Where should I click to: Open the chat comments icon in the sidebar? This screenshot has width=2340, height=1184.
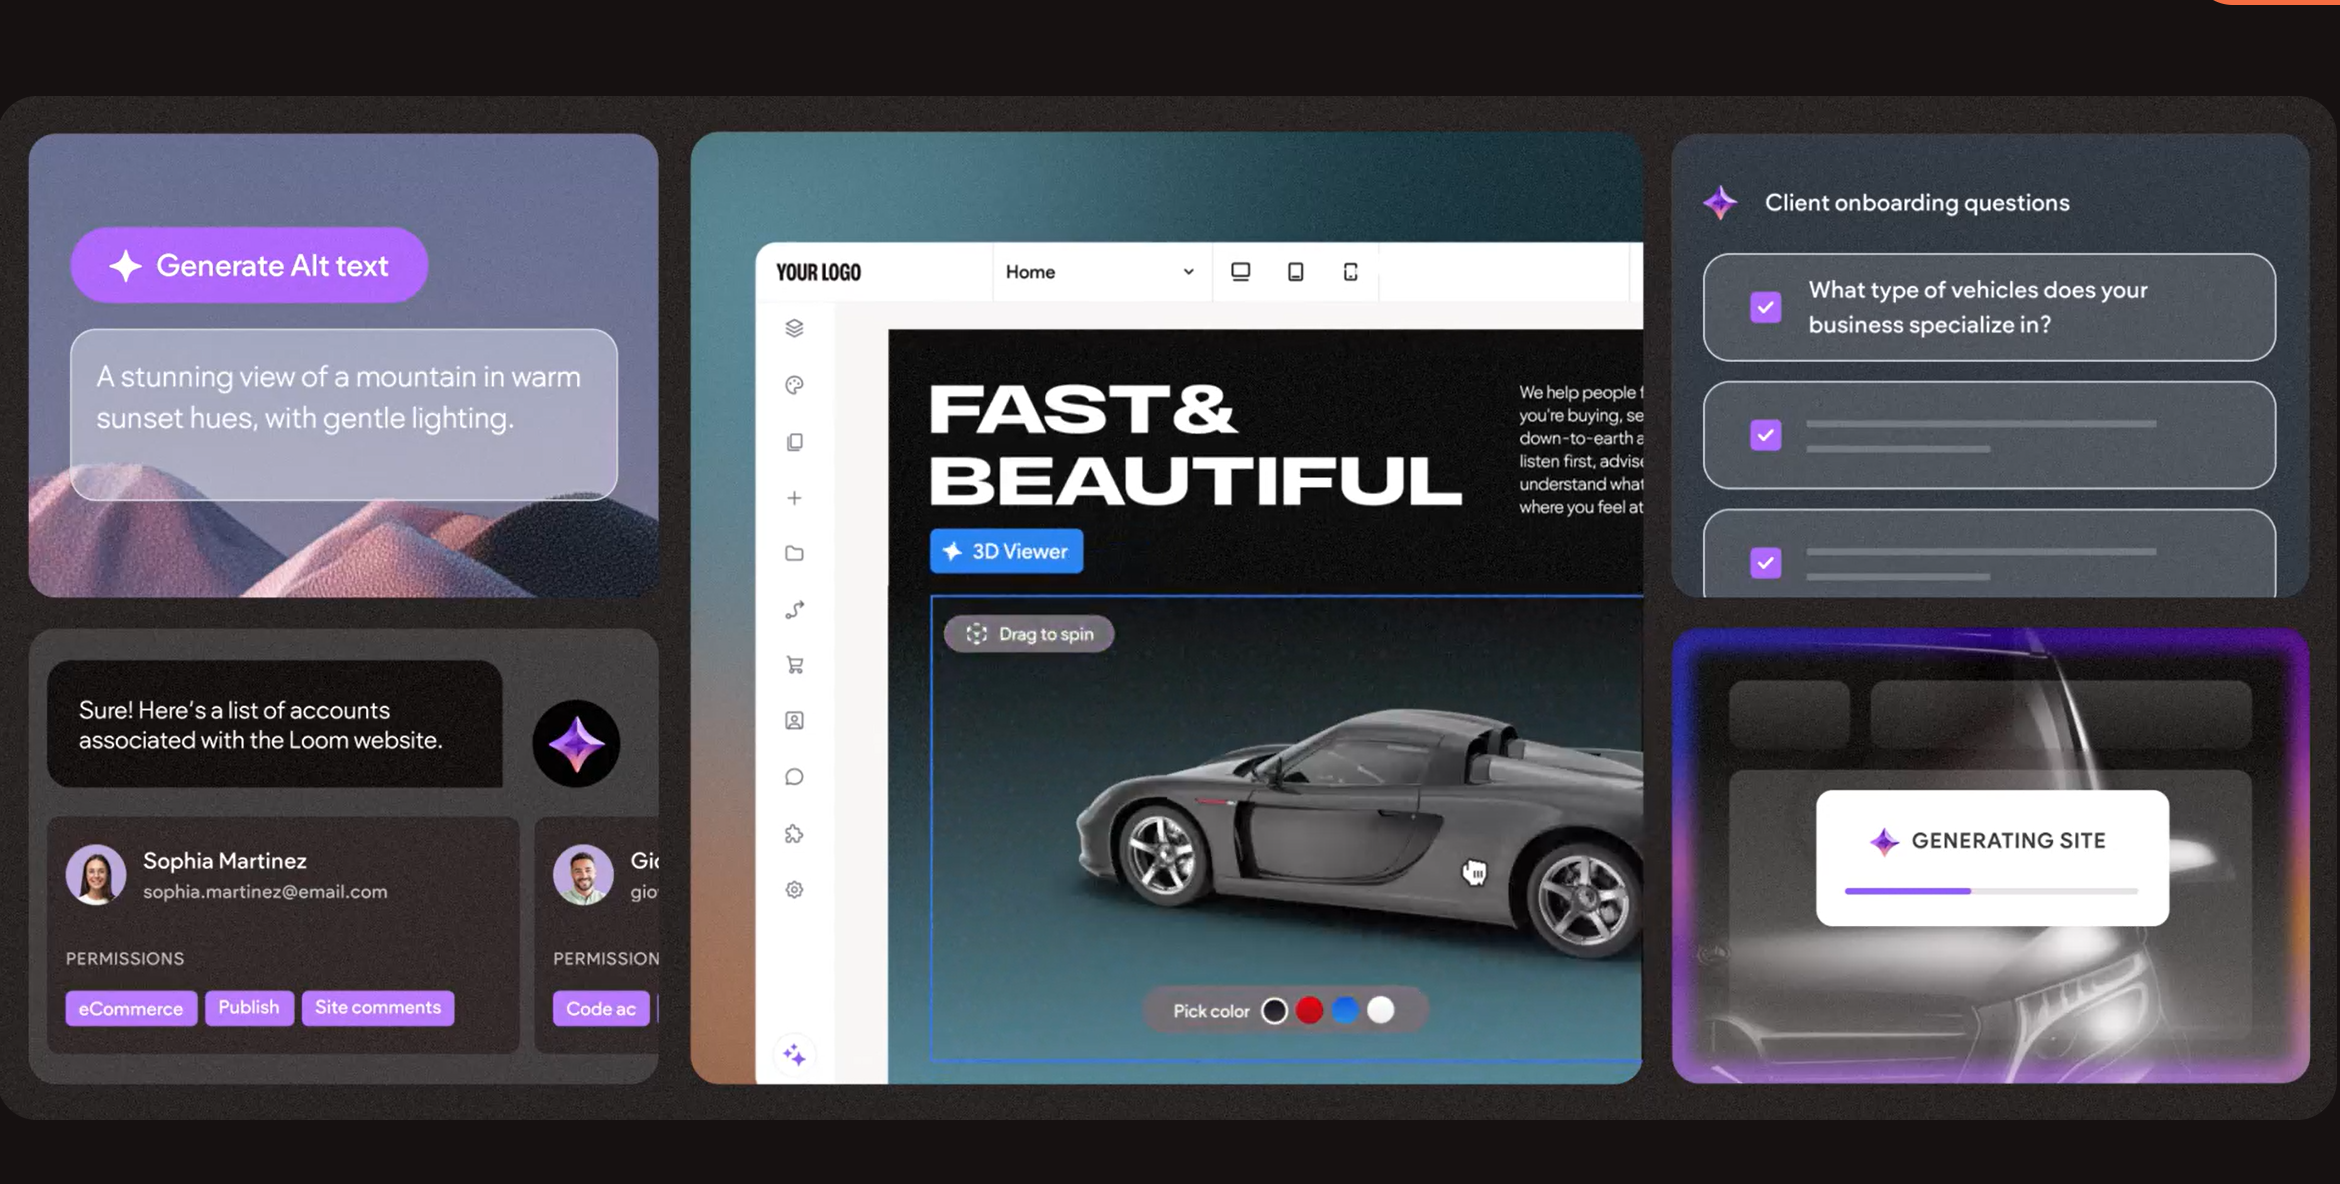click(x=794, y=776)
